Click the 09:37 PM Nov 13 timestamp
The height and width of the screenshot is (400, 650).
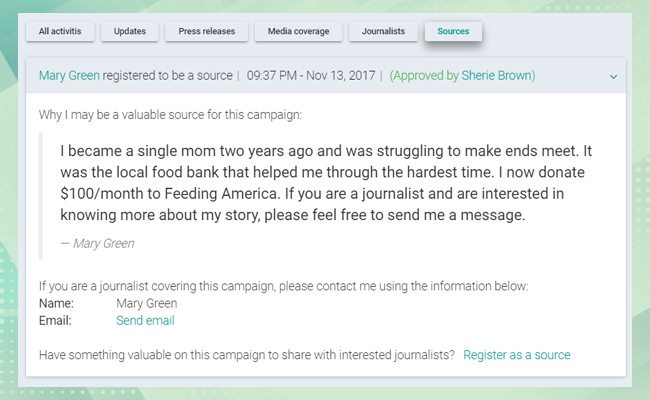point(310,75)
